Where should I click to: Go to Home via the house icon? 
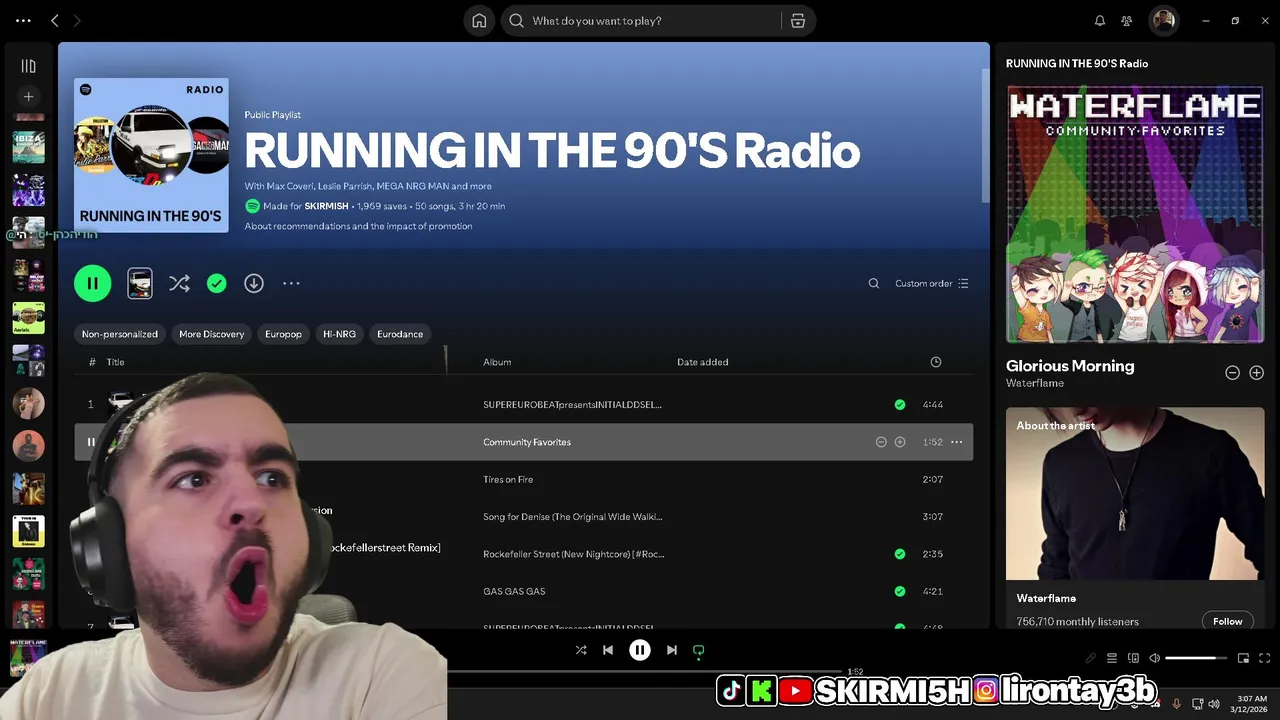pos(479,21)
